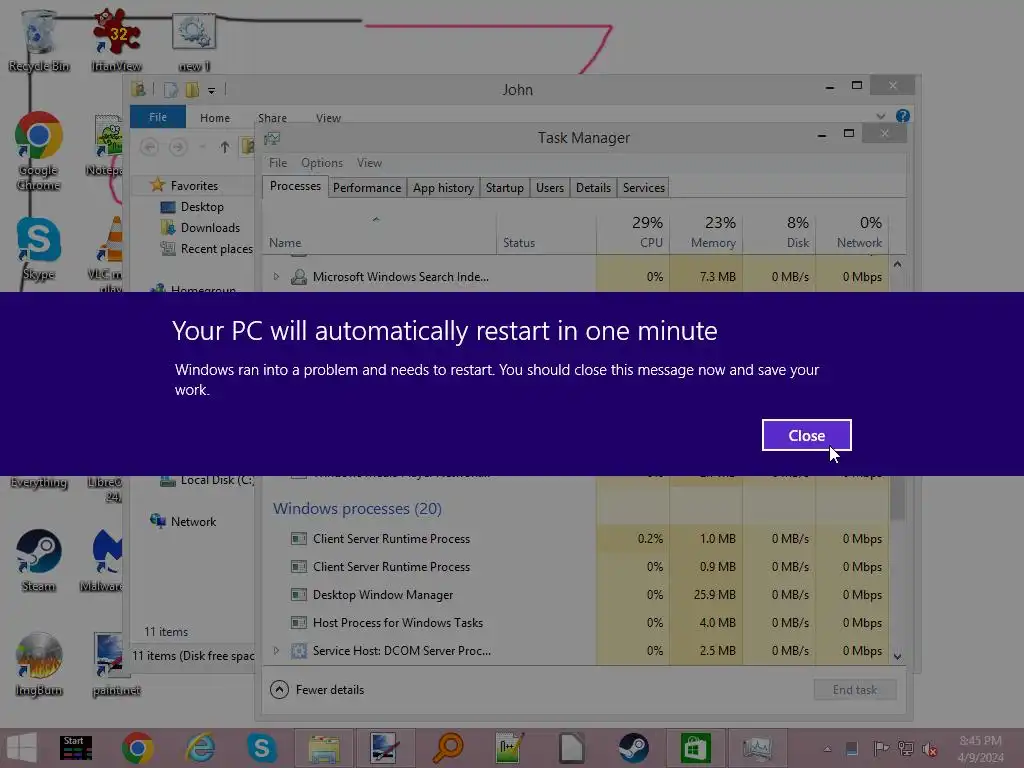Open Home ribbon tab in explorer
The width and height of the screenshot is (1024, 768).
pyautogui.click(x=215, y=118)
